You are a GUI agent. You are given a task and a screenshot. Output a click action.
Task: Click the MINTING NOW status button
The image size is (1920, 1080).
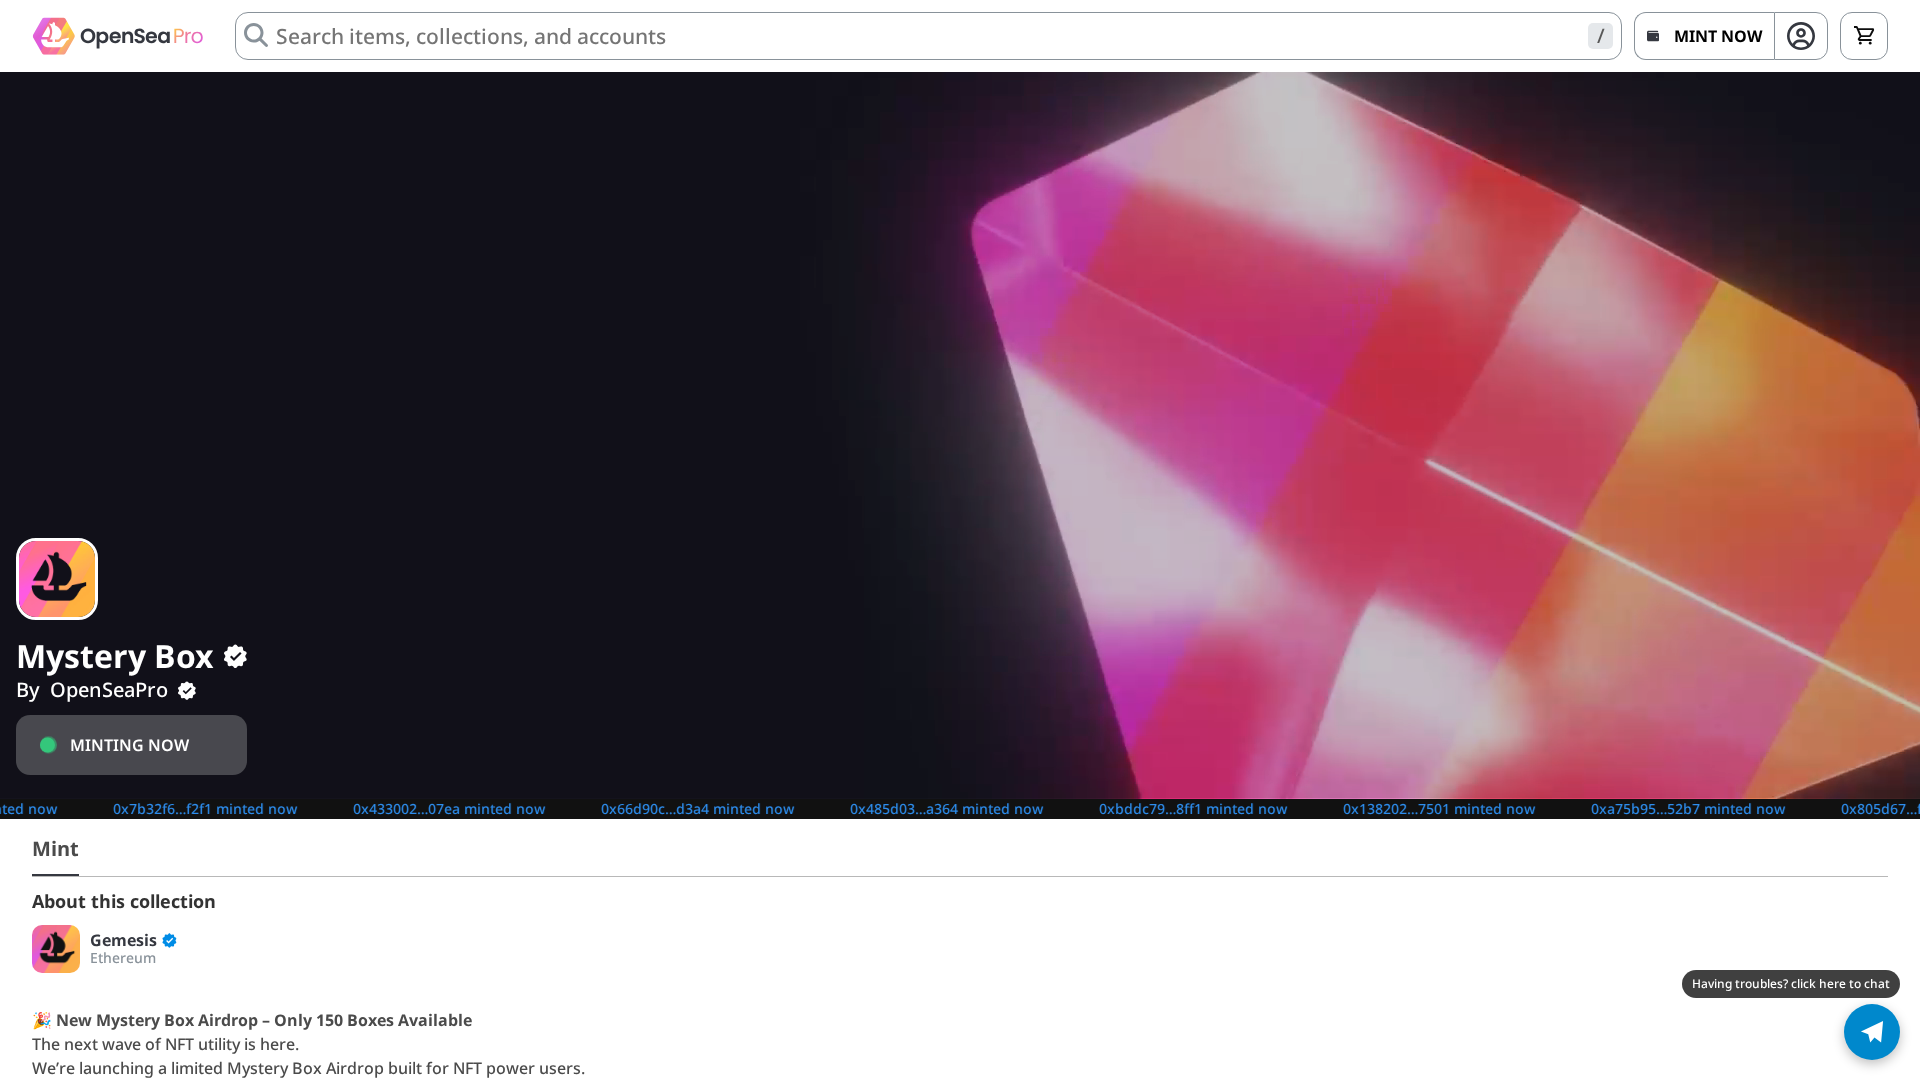pyautogui.click(x=131, y=745)
